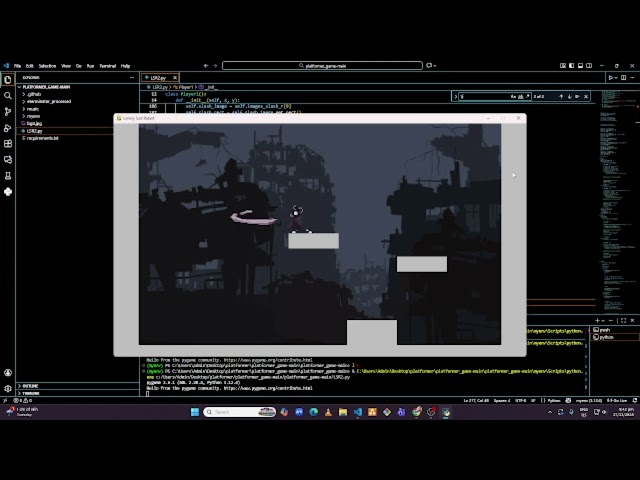The height and width of the screenshot is (480, 640).
Task: Click errors and warnings count in status bar
Action: (22, 400)
